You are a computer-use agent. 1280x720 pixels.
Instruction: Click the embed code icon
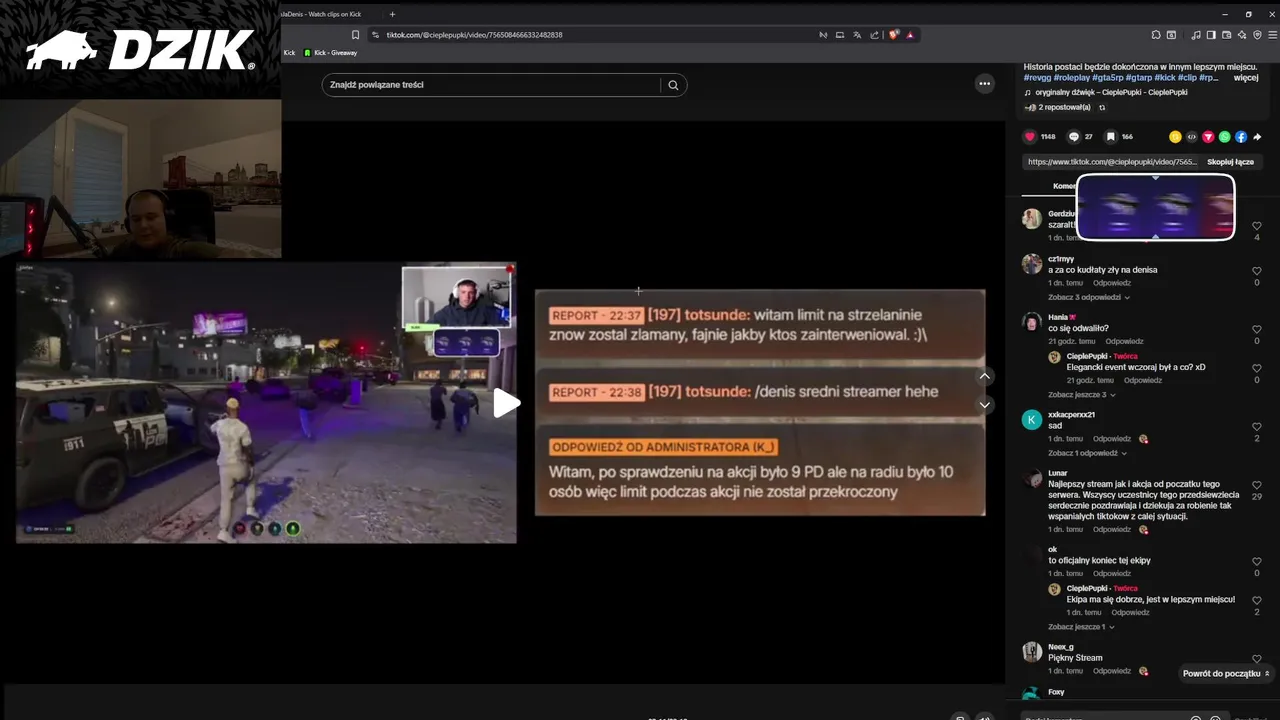click(1191, 137)
